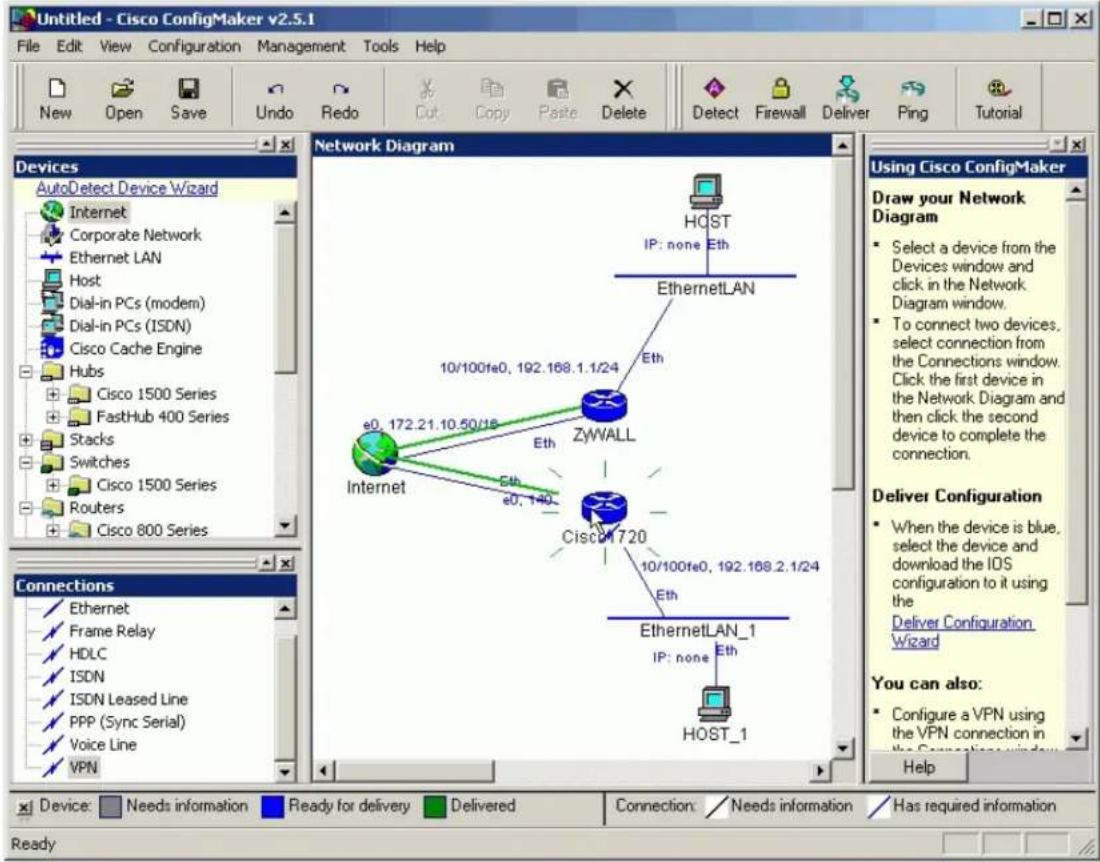
Task: Click the Help button in side panel
Action: [x=918, y=767]
